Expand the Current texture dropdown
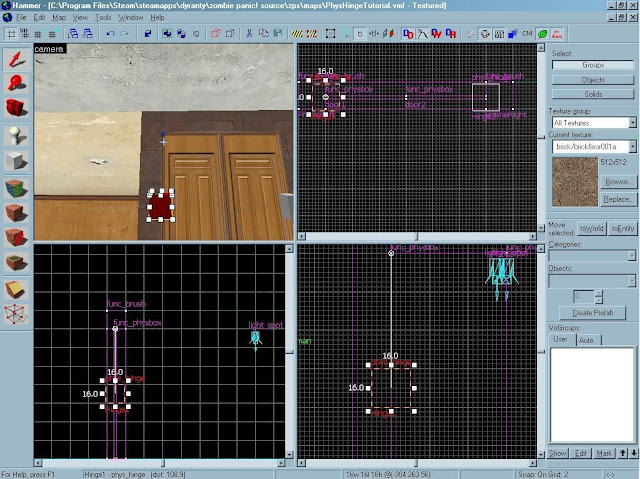Screen dimensions: 640x479 pyautogui.click(x=631, y=146)
